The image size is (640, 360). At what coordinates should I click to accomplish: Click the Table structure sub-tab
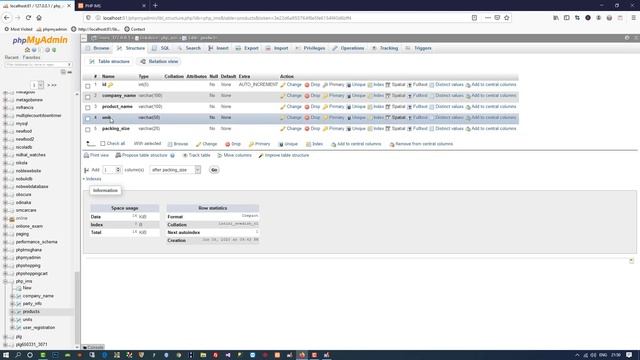point(109,62)
